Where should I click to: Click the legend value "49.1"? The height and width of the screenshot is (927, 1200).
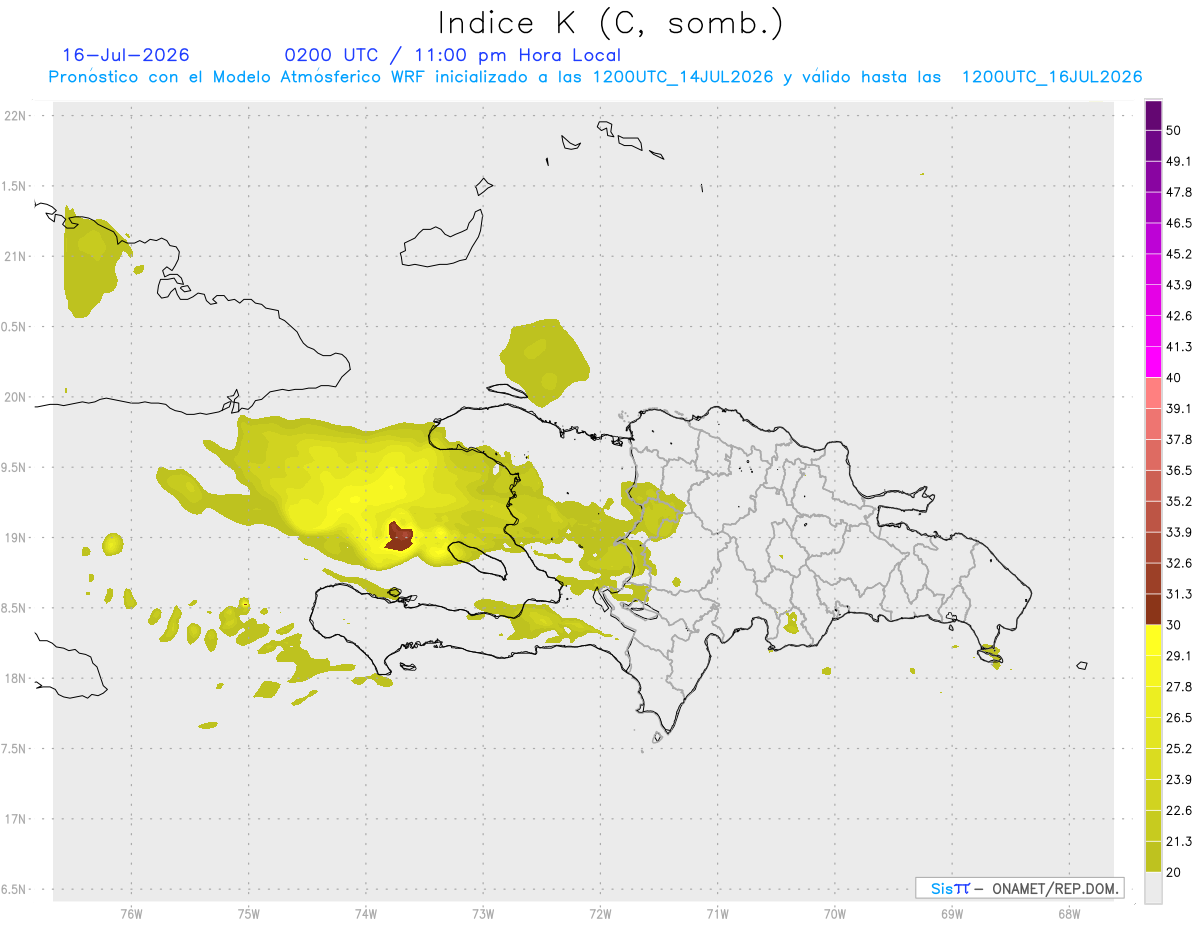(1178, 161)
